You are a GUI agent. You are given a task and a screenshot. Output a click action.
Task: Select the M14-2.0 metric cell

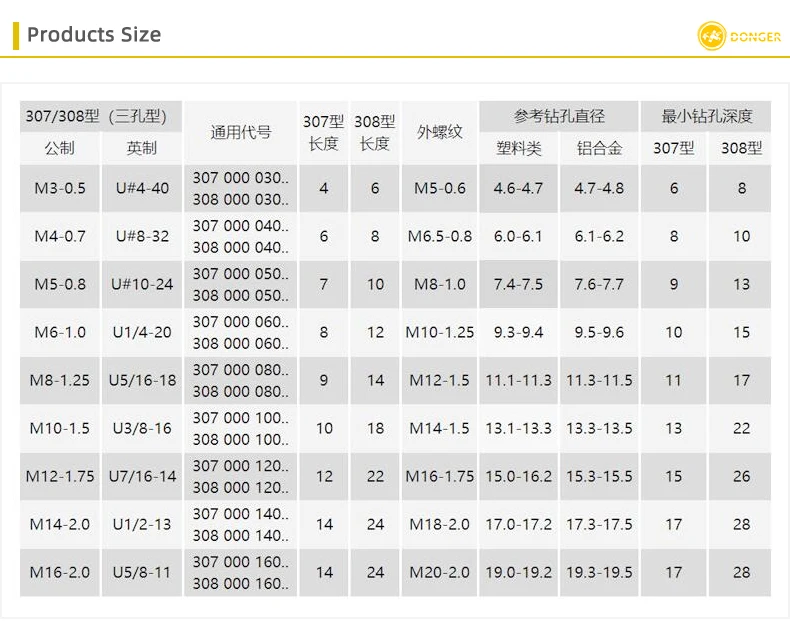point(60,524)
